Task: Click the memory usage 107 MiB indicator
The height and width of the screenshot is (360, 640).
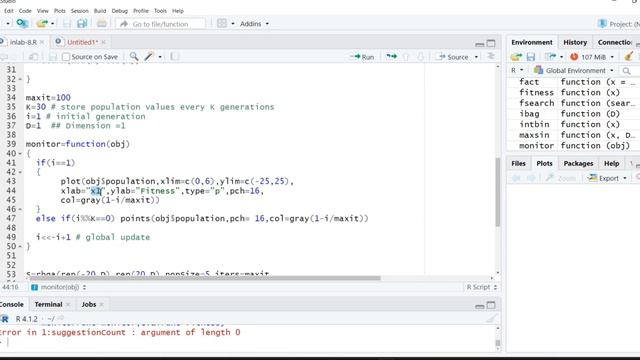Action: (592, 57)
